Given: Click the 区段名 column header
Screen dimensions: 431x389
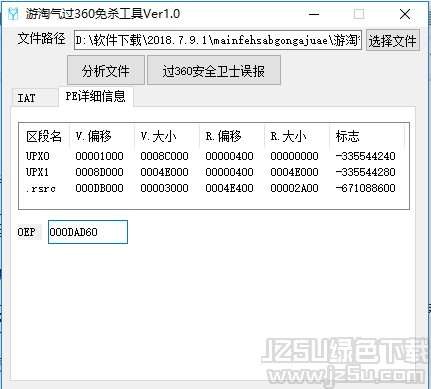Looking at the screenshot, I should tap(44, 136).
